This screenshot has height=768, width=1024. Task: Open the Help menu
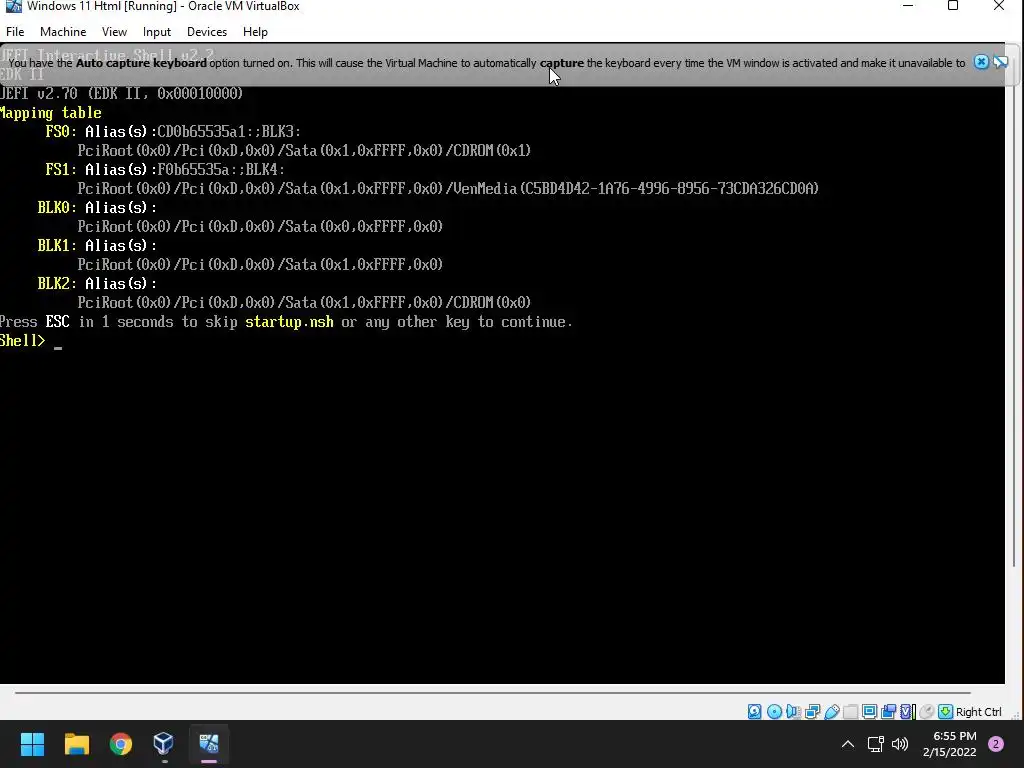[255, 31]
